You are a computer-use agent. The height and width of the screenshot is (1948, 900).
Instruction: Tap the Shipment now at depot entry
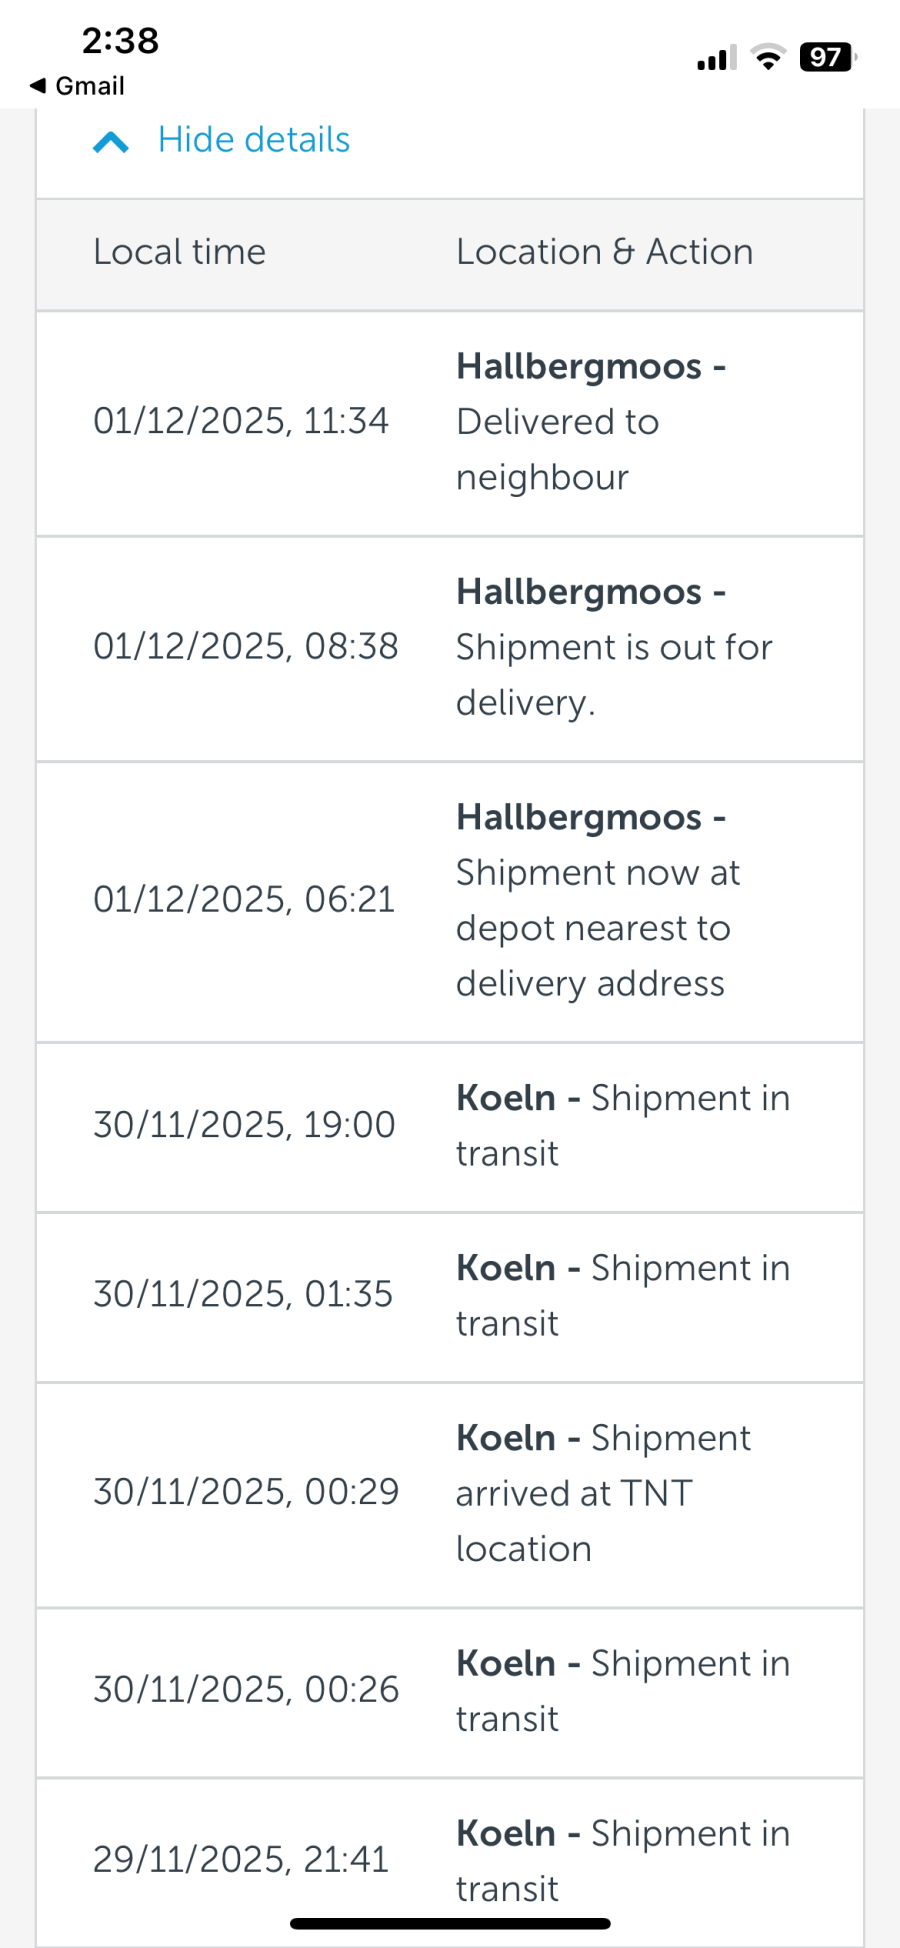597,900
